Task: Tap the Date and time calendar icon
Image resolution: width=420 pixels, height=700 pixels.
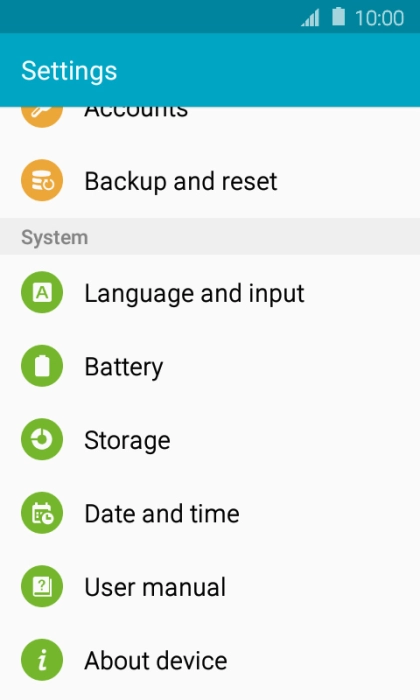Action: click(42, 513)
